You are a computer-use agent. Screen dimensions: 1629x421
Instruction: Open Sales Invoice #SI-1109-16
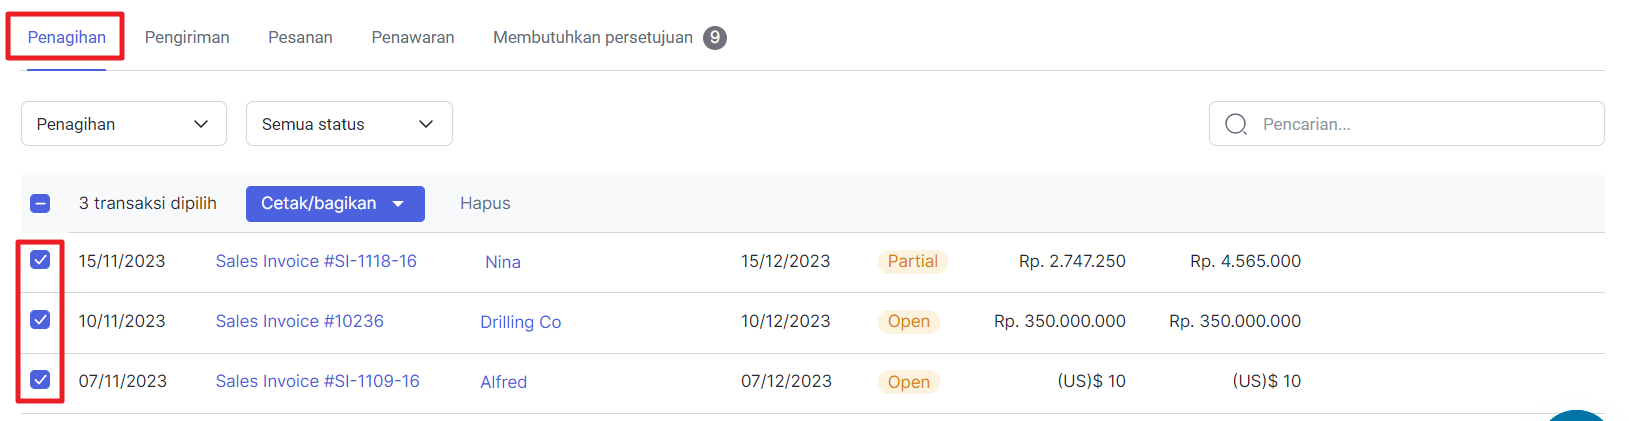[x=317, y=381]
